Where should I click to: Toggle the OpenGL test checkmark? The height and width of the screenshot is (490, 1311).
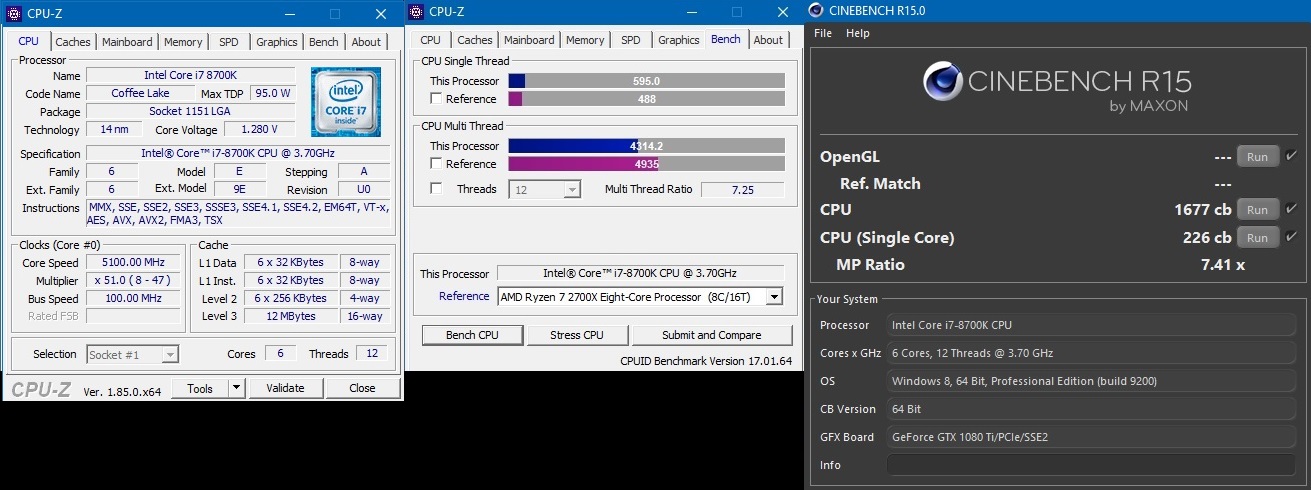1292,156
